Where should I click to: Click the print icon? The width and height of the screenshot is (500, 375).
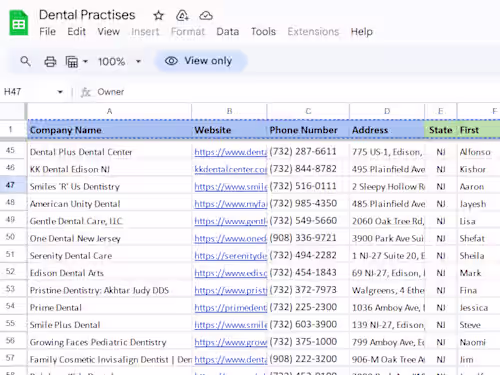(x=50, y=61)
